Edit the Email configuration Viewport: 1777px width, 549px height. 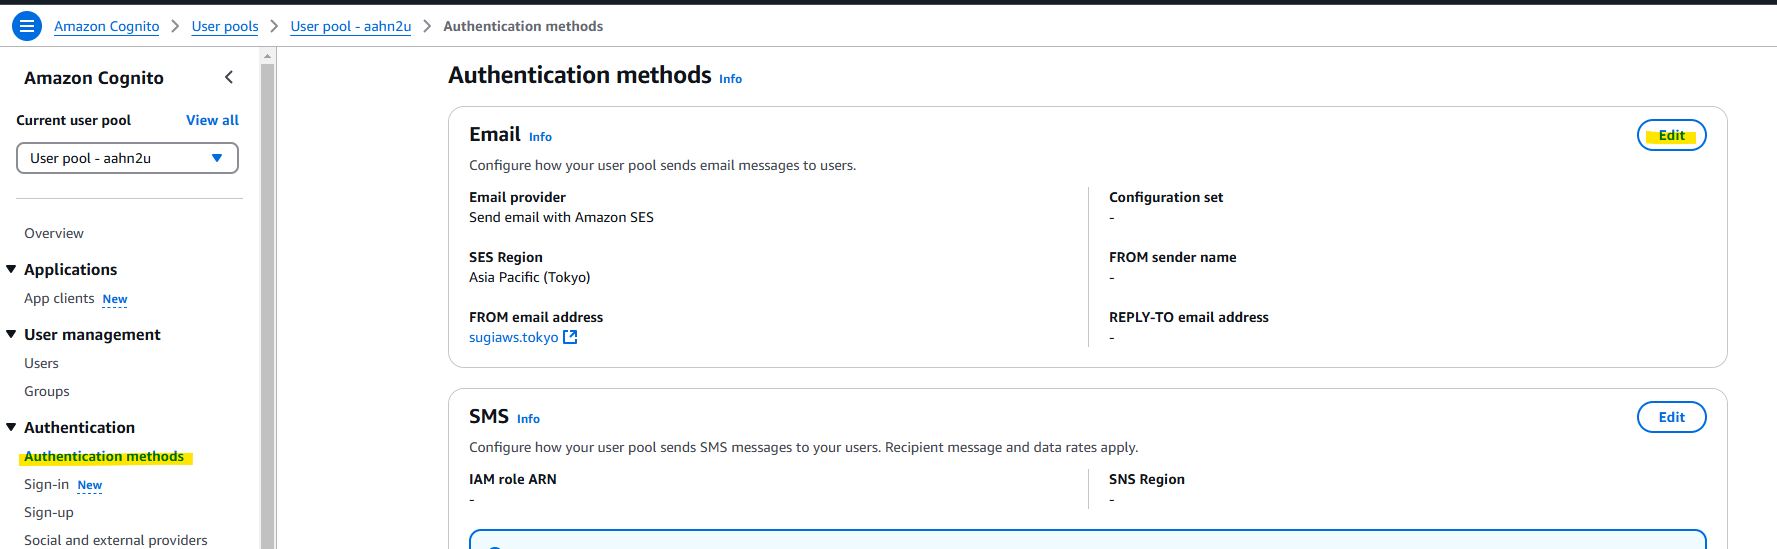coord(1671,135)
